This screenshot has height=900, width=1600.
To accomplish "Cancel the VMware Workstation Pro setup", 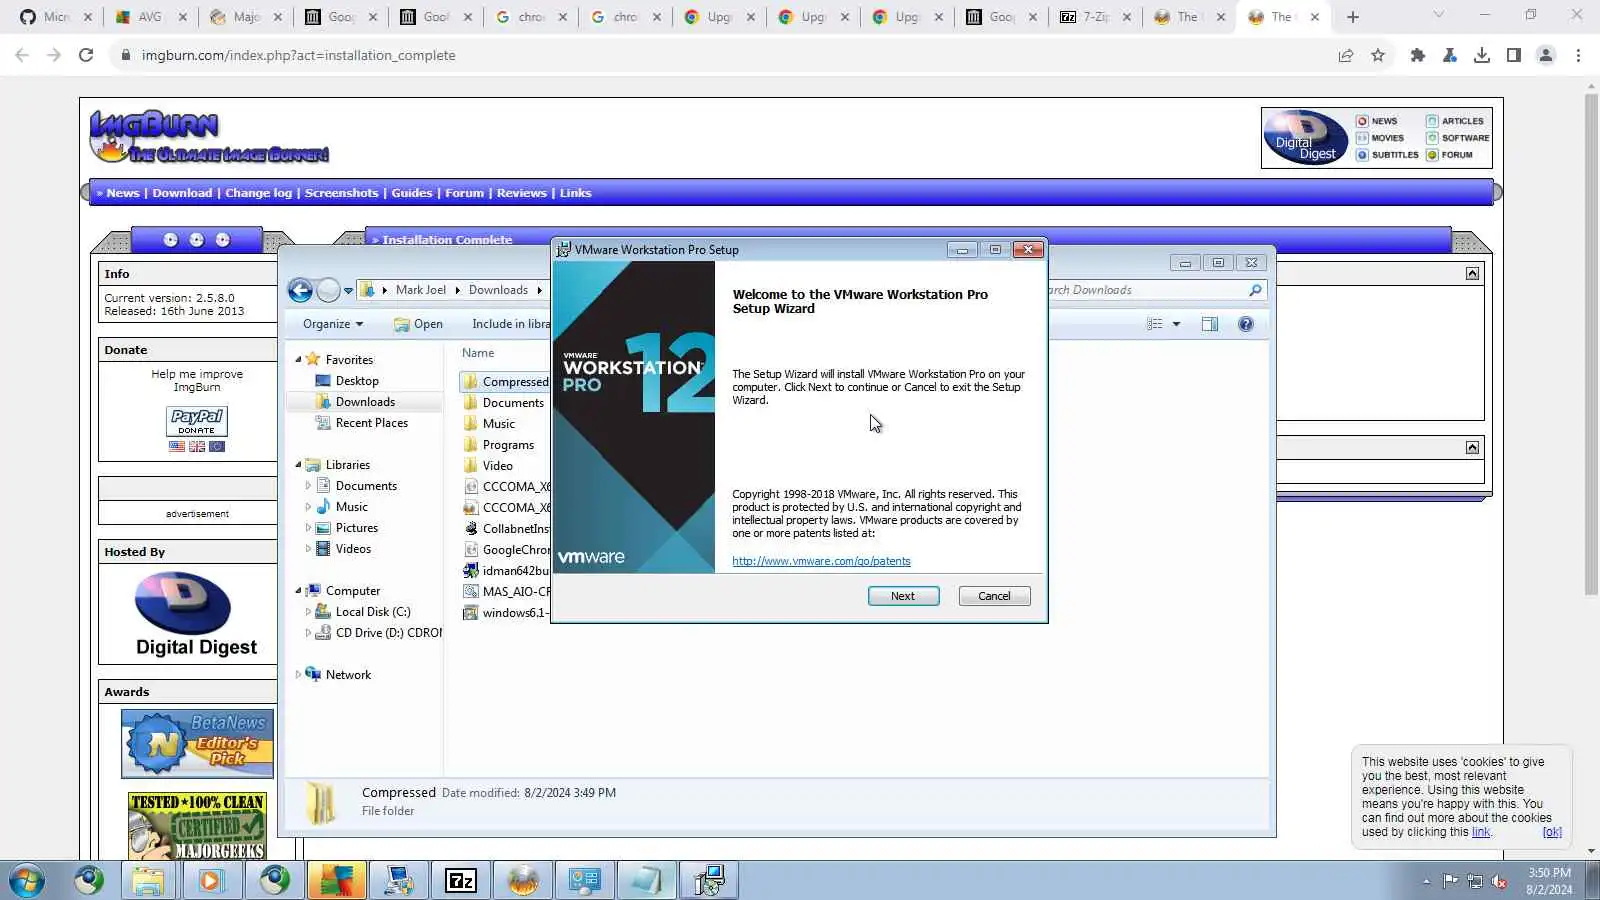I will (994, 596).
